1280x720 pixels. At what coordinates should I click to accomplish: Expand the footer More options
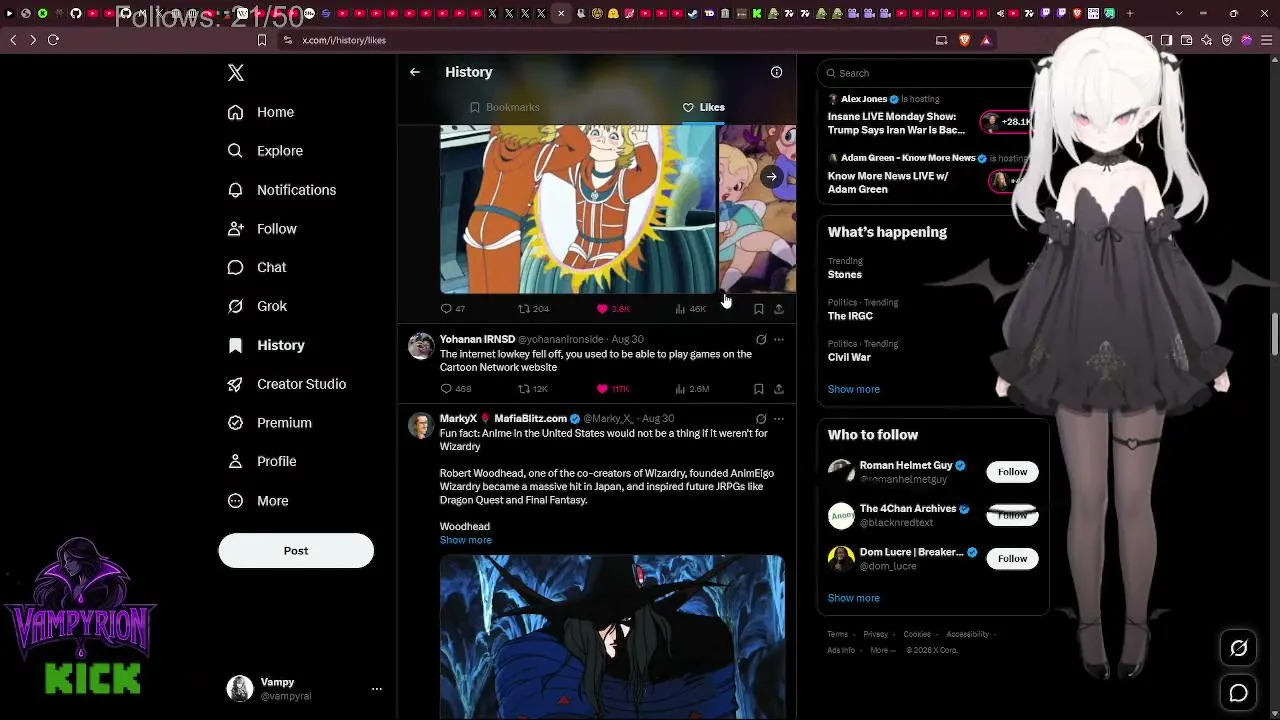(883, 650)
